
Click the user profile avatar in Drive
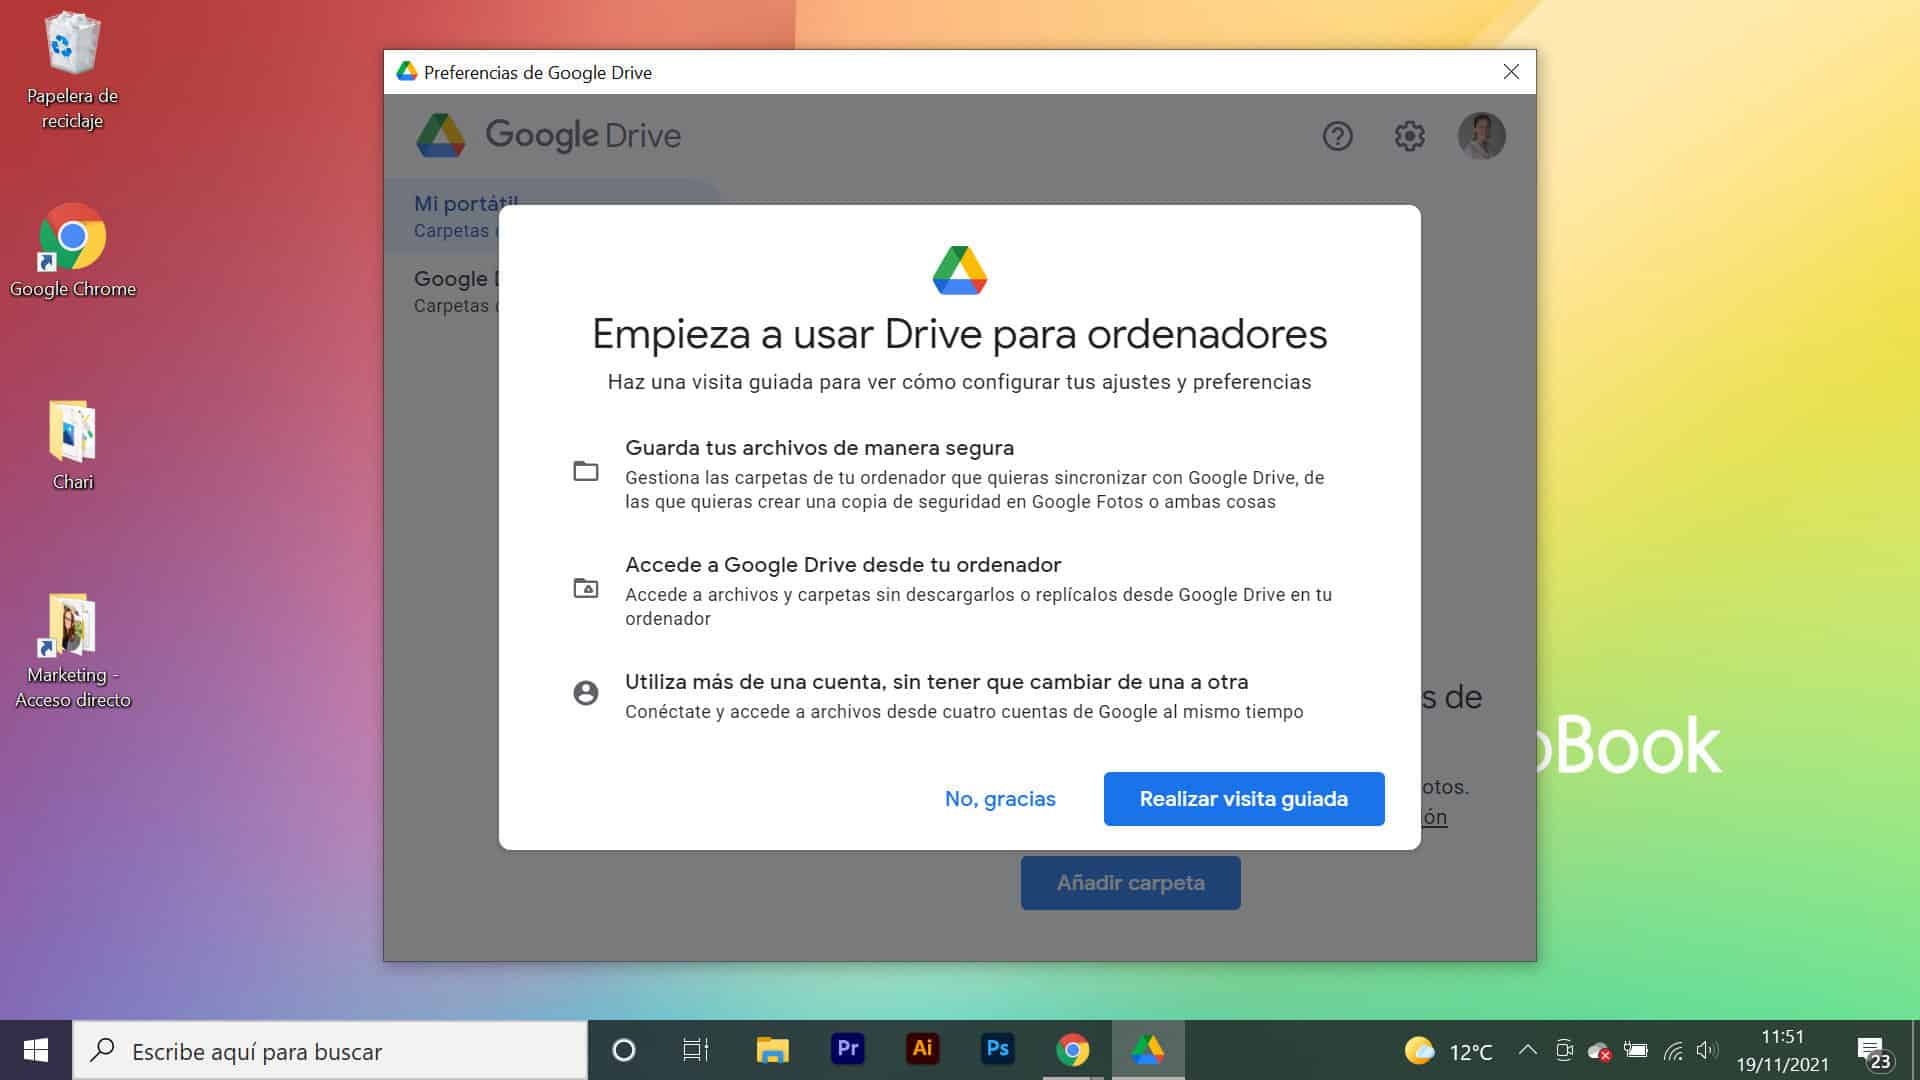click(x=1481, y=136)
